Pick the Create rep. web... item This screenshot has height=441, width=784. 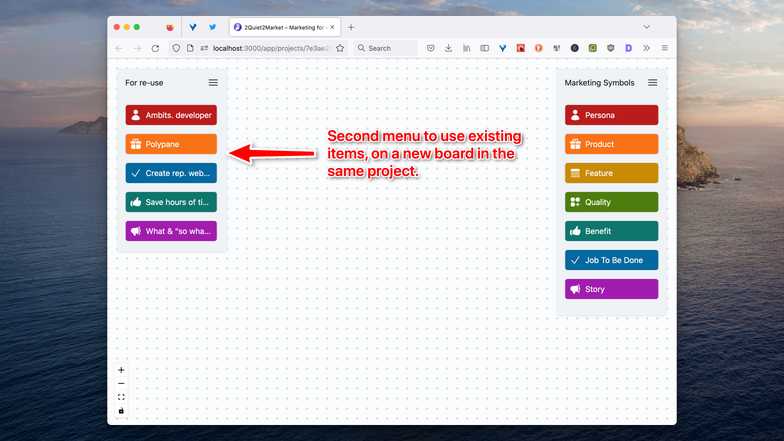coord(171,173)
